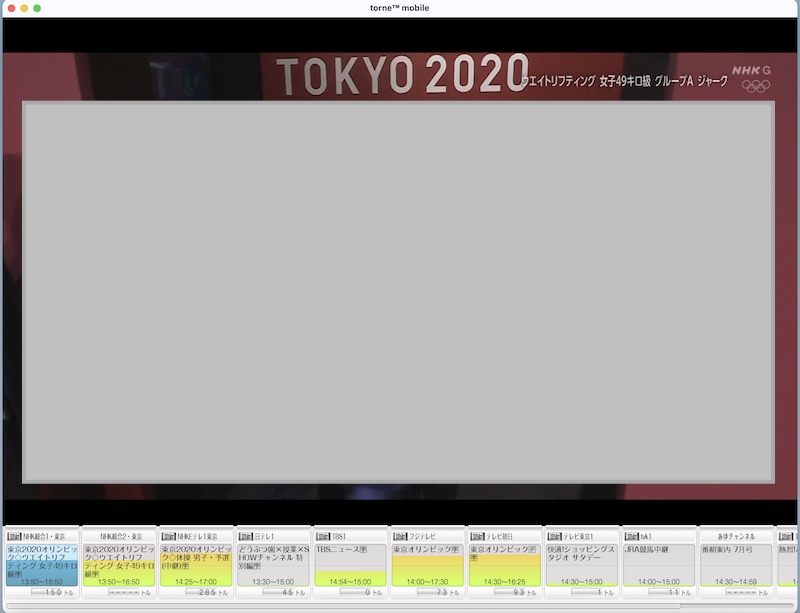Click the 45 トル meter under 日テレ1

point(283,592)
